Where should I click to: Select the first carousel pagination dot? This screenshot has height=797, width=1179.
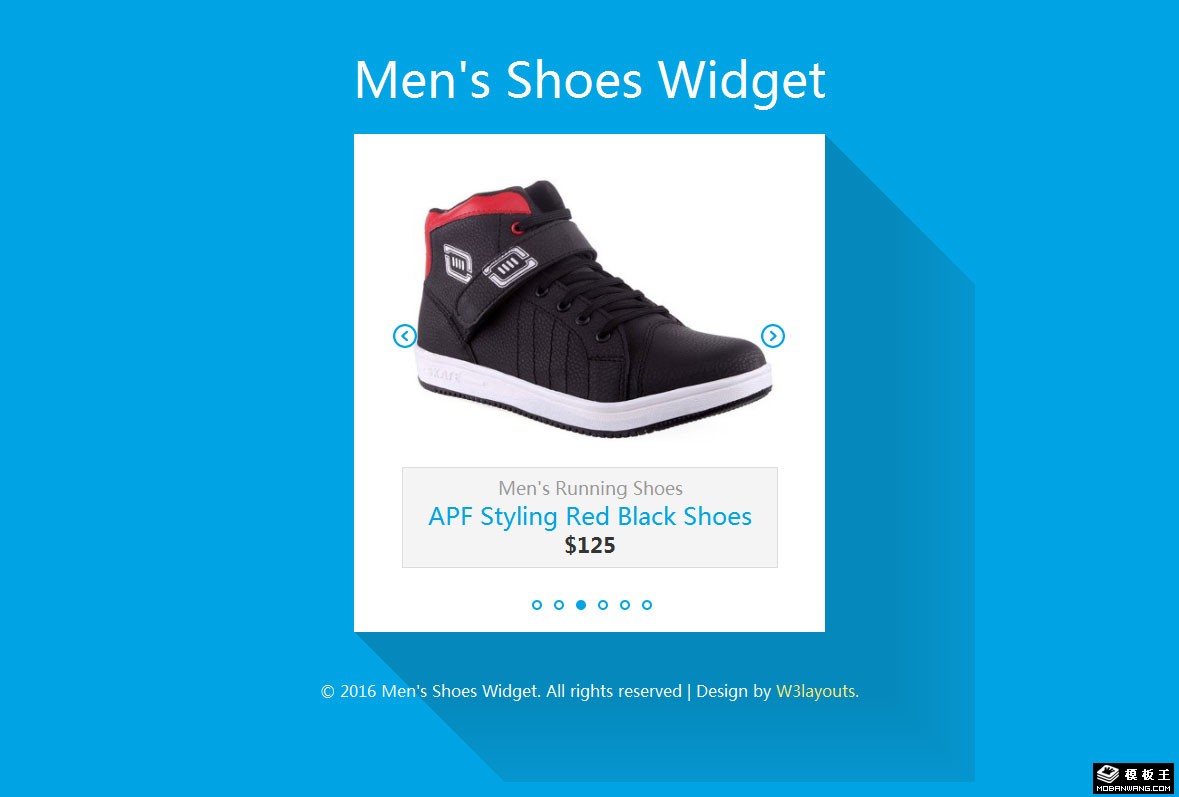[537, 605]
